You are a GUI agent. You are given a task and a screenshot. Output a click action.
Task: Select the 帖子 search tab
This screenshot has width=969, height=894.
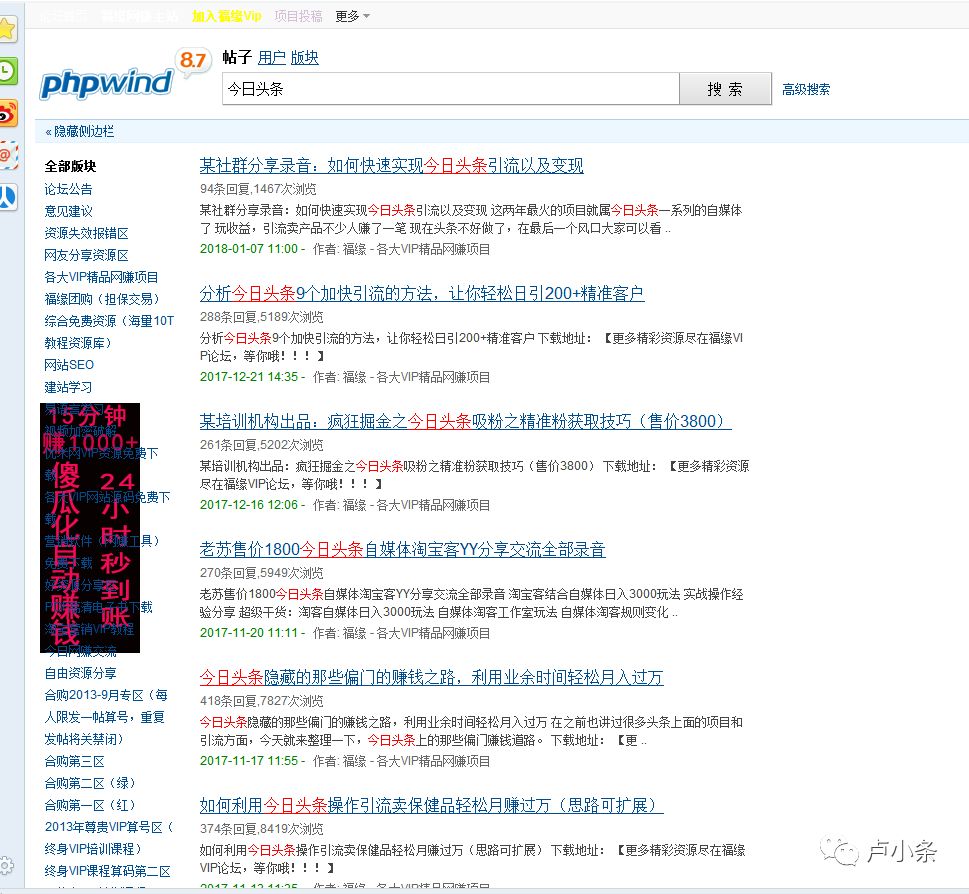[x=237, y=57]
